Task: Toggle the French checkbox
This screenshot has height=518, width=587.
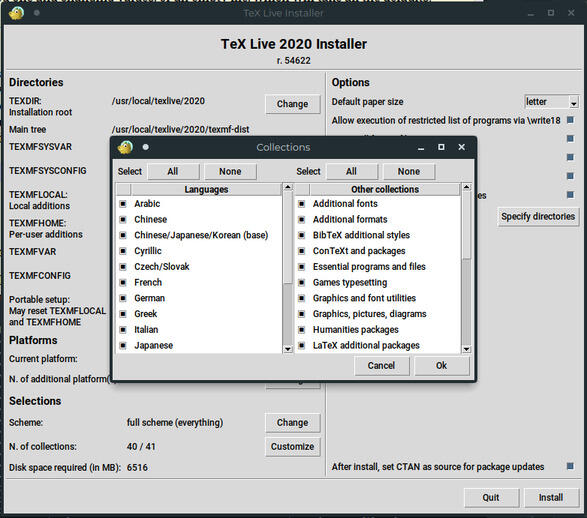Action: [x=122, y=282]
